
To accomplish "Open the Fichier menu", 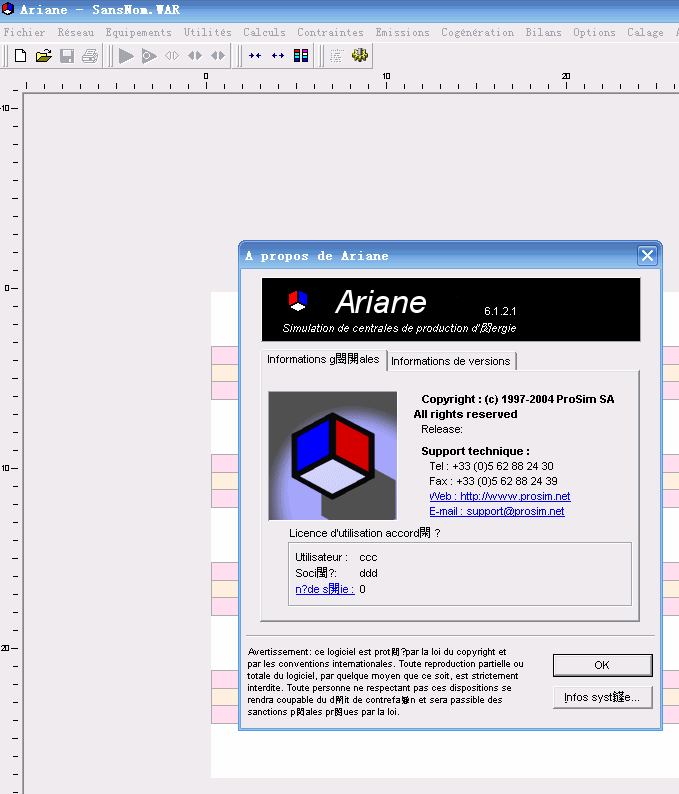I will pyautogui.click(x=24, y=32).
